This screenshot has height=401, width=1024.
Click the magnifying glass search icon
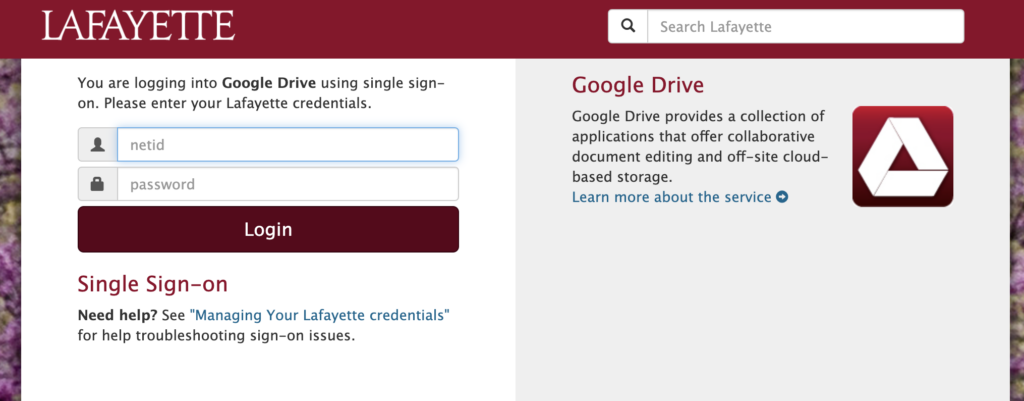(628, 26)
